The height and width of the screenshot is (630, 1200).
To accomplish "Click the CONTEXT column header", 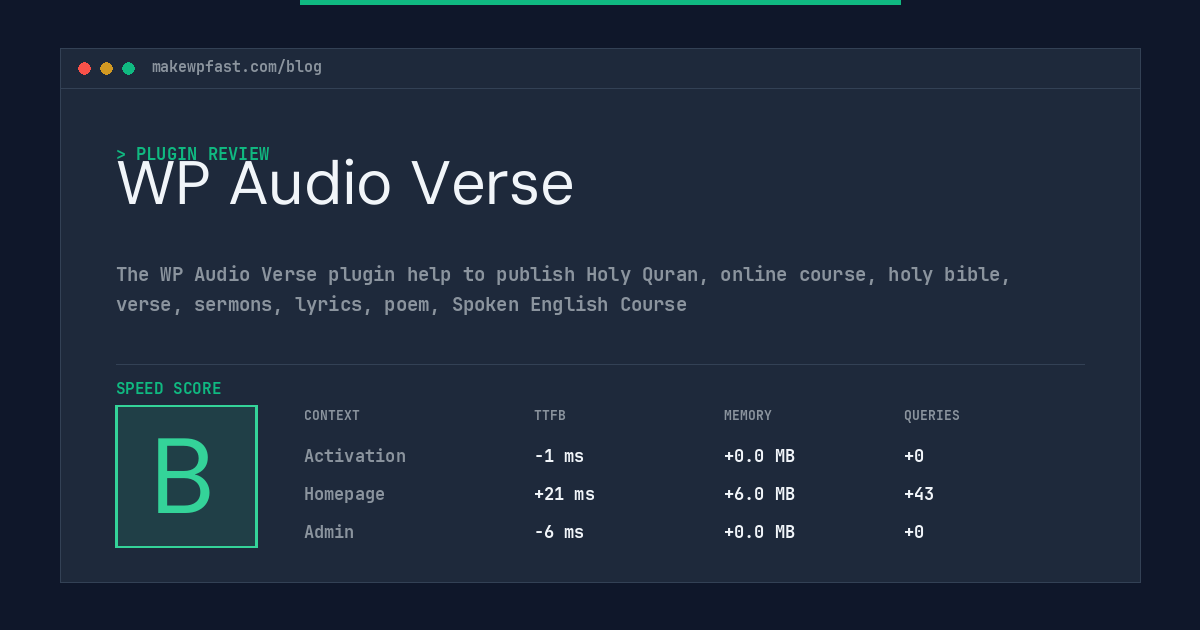I will [x=332, y=416].
